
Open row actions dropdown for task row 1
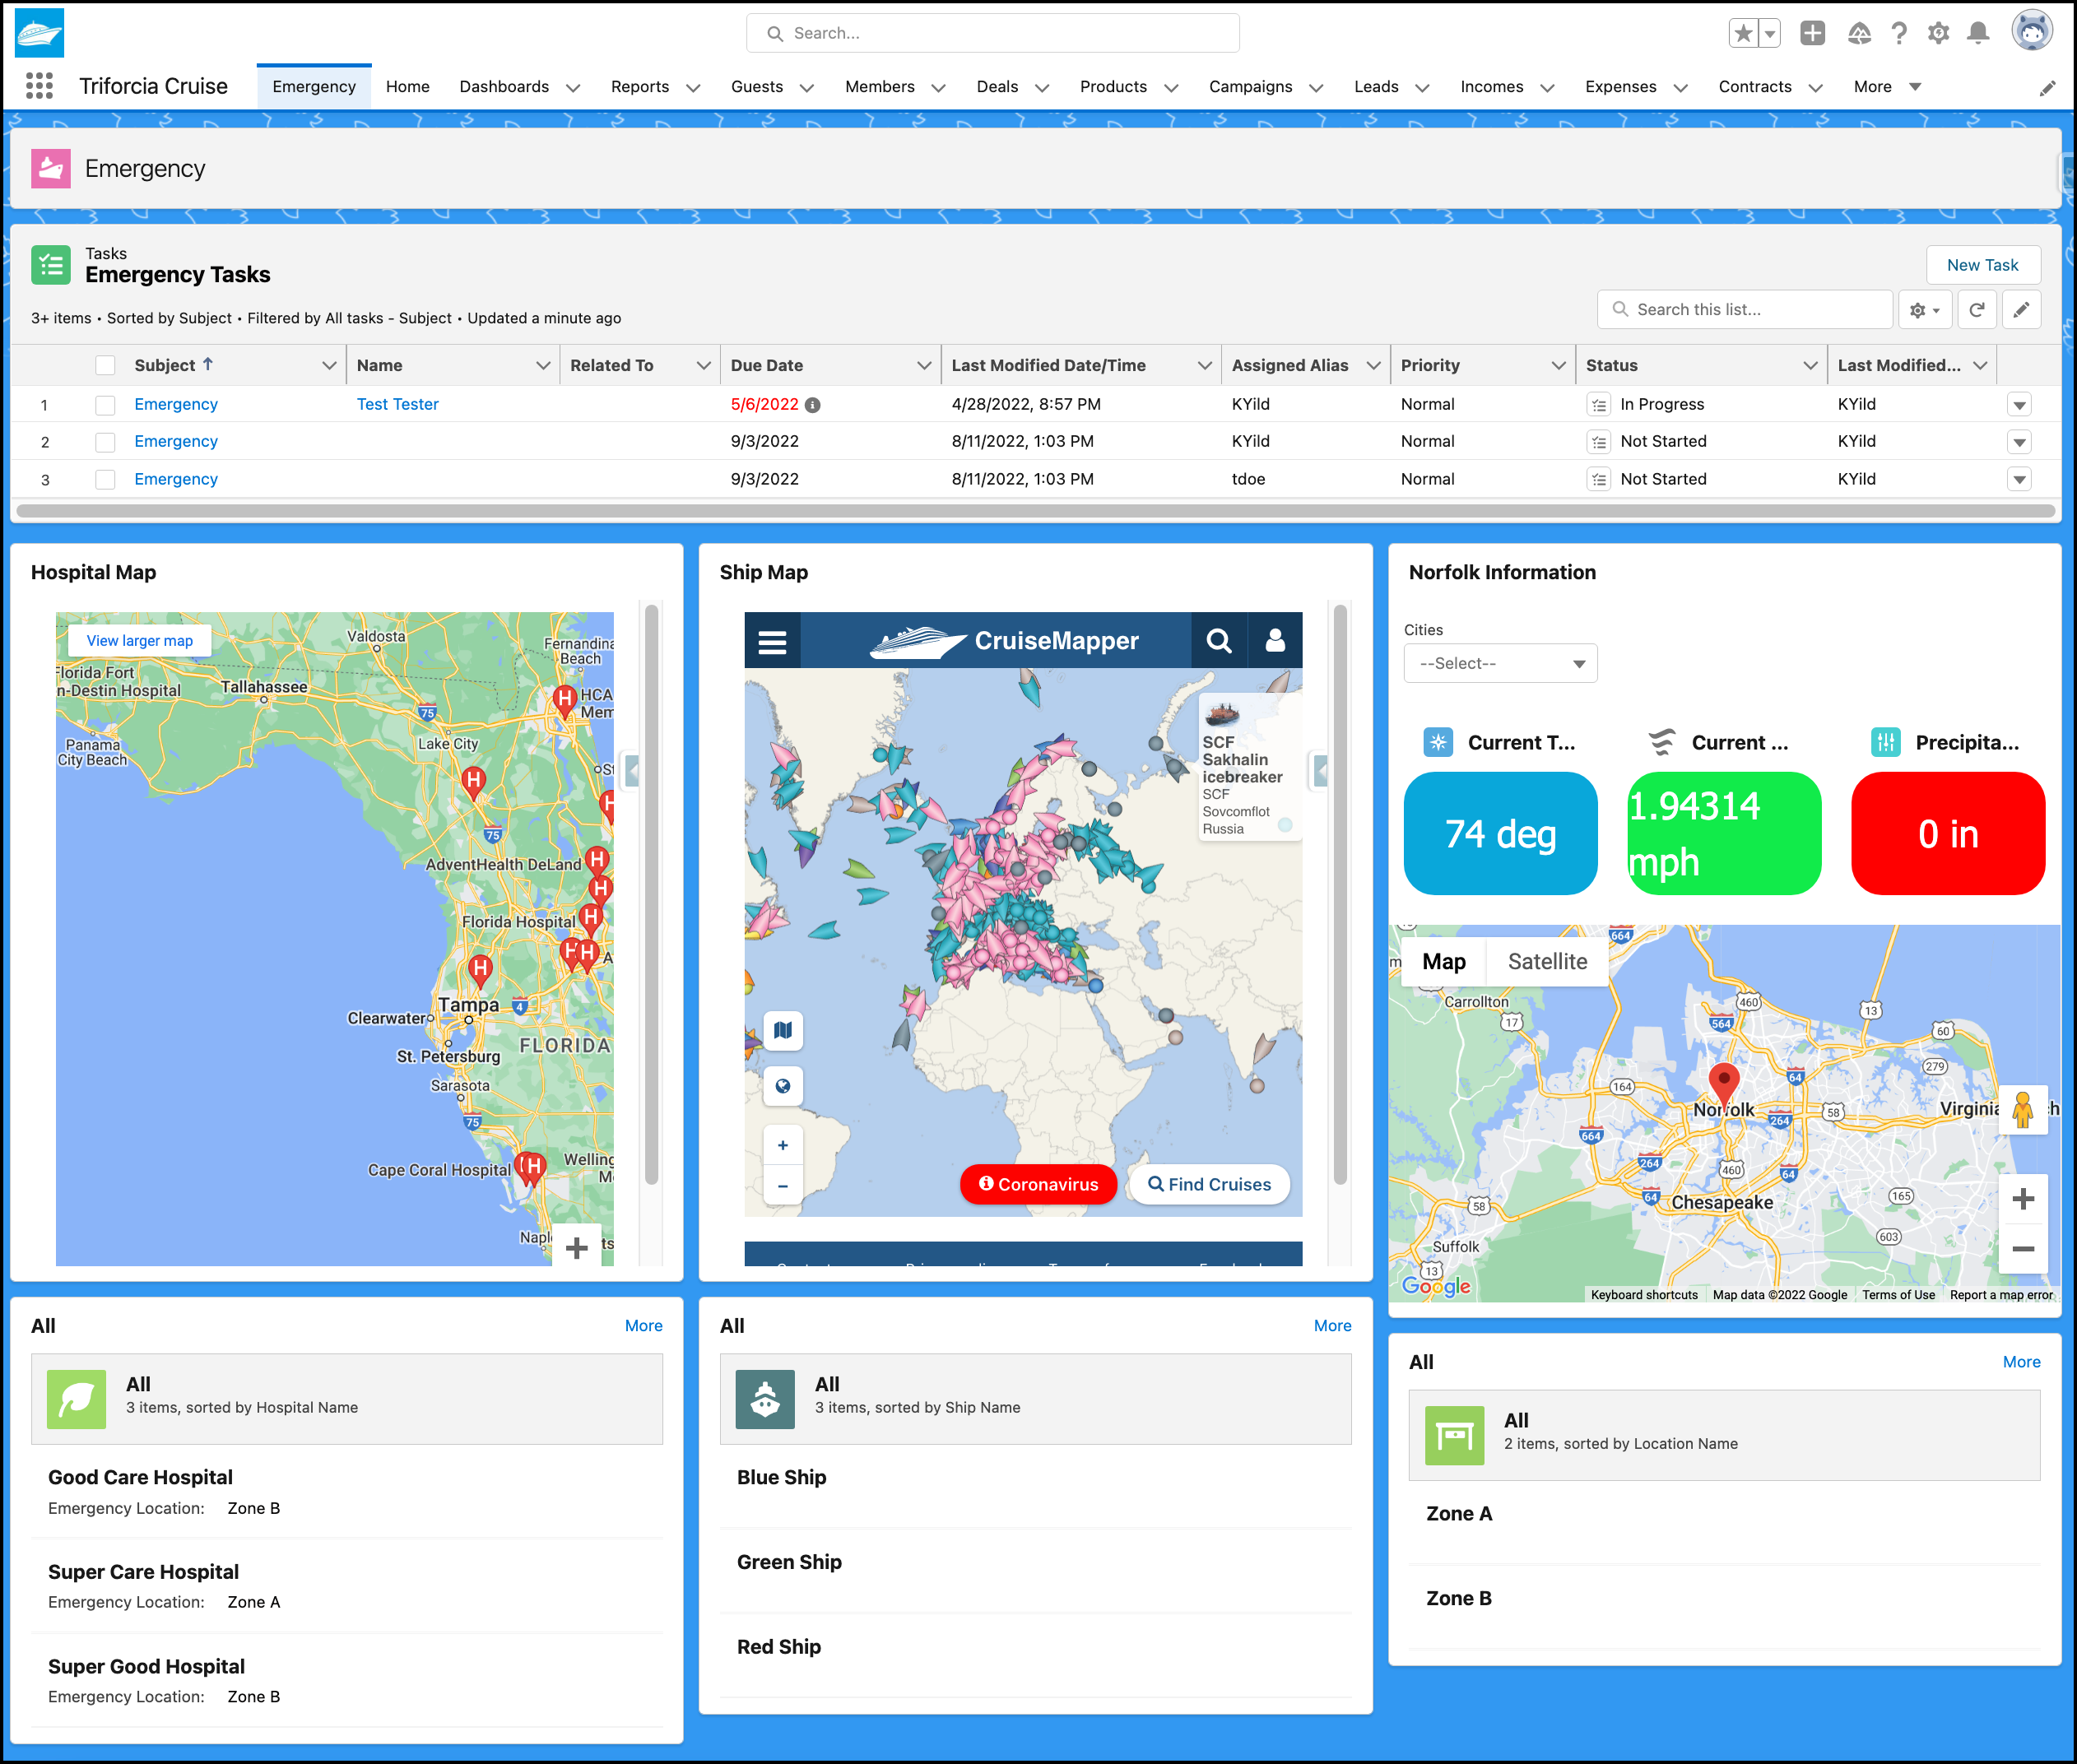[2019, 405]
